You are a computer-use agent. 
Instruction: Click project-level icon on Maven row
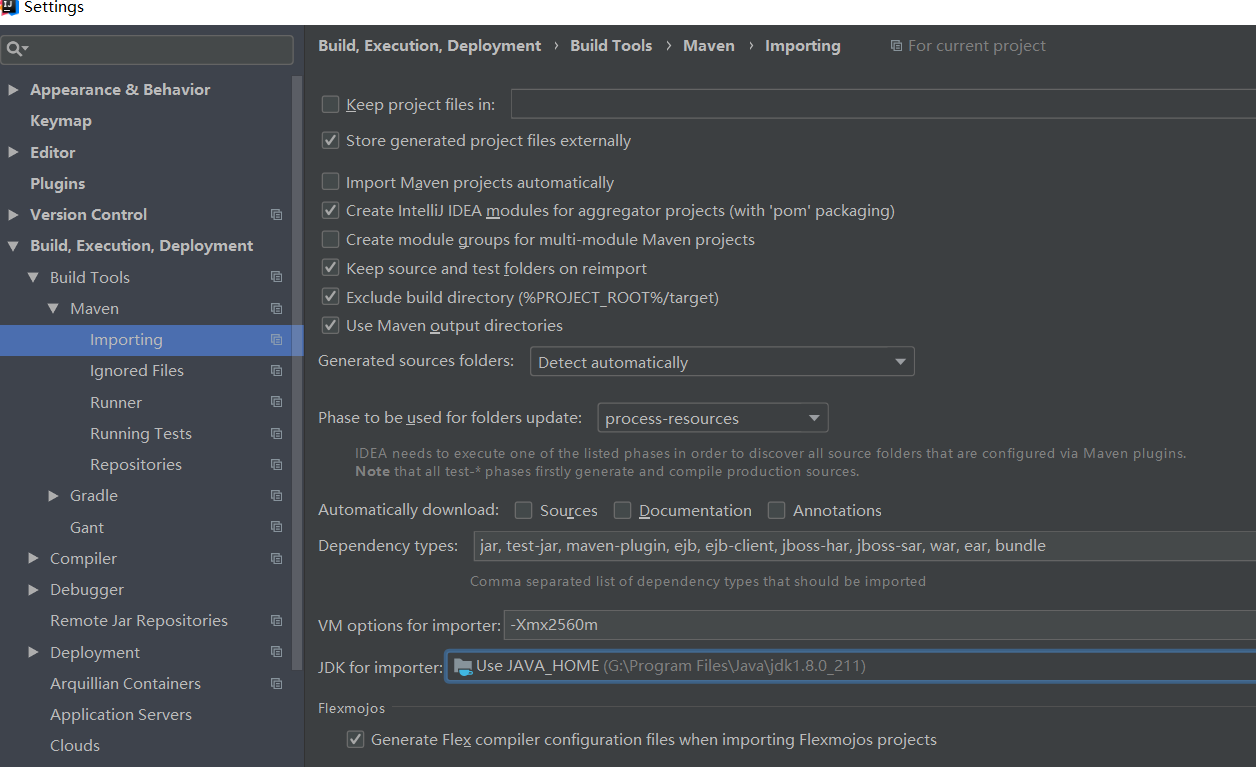[x=276, y=309]
